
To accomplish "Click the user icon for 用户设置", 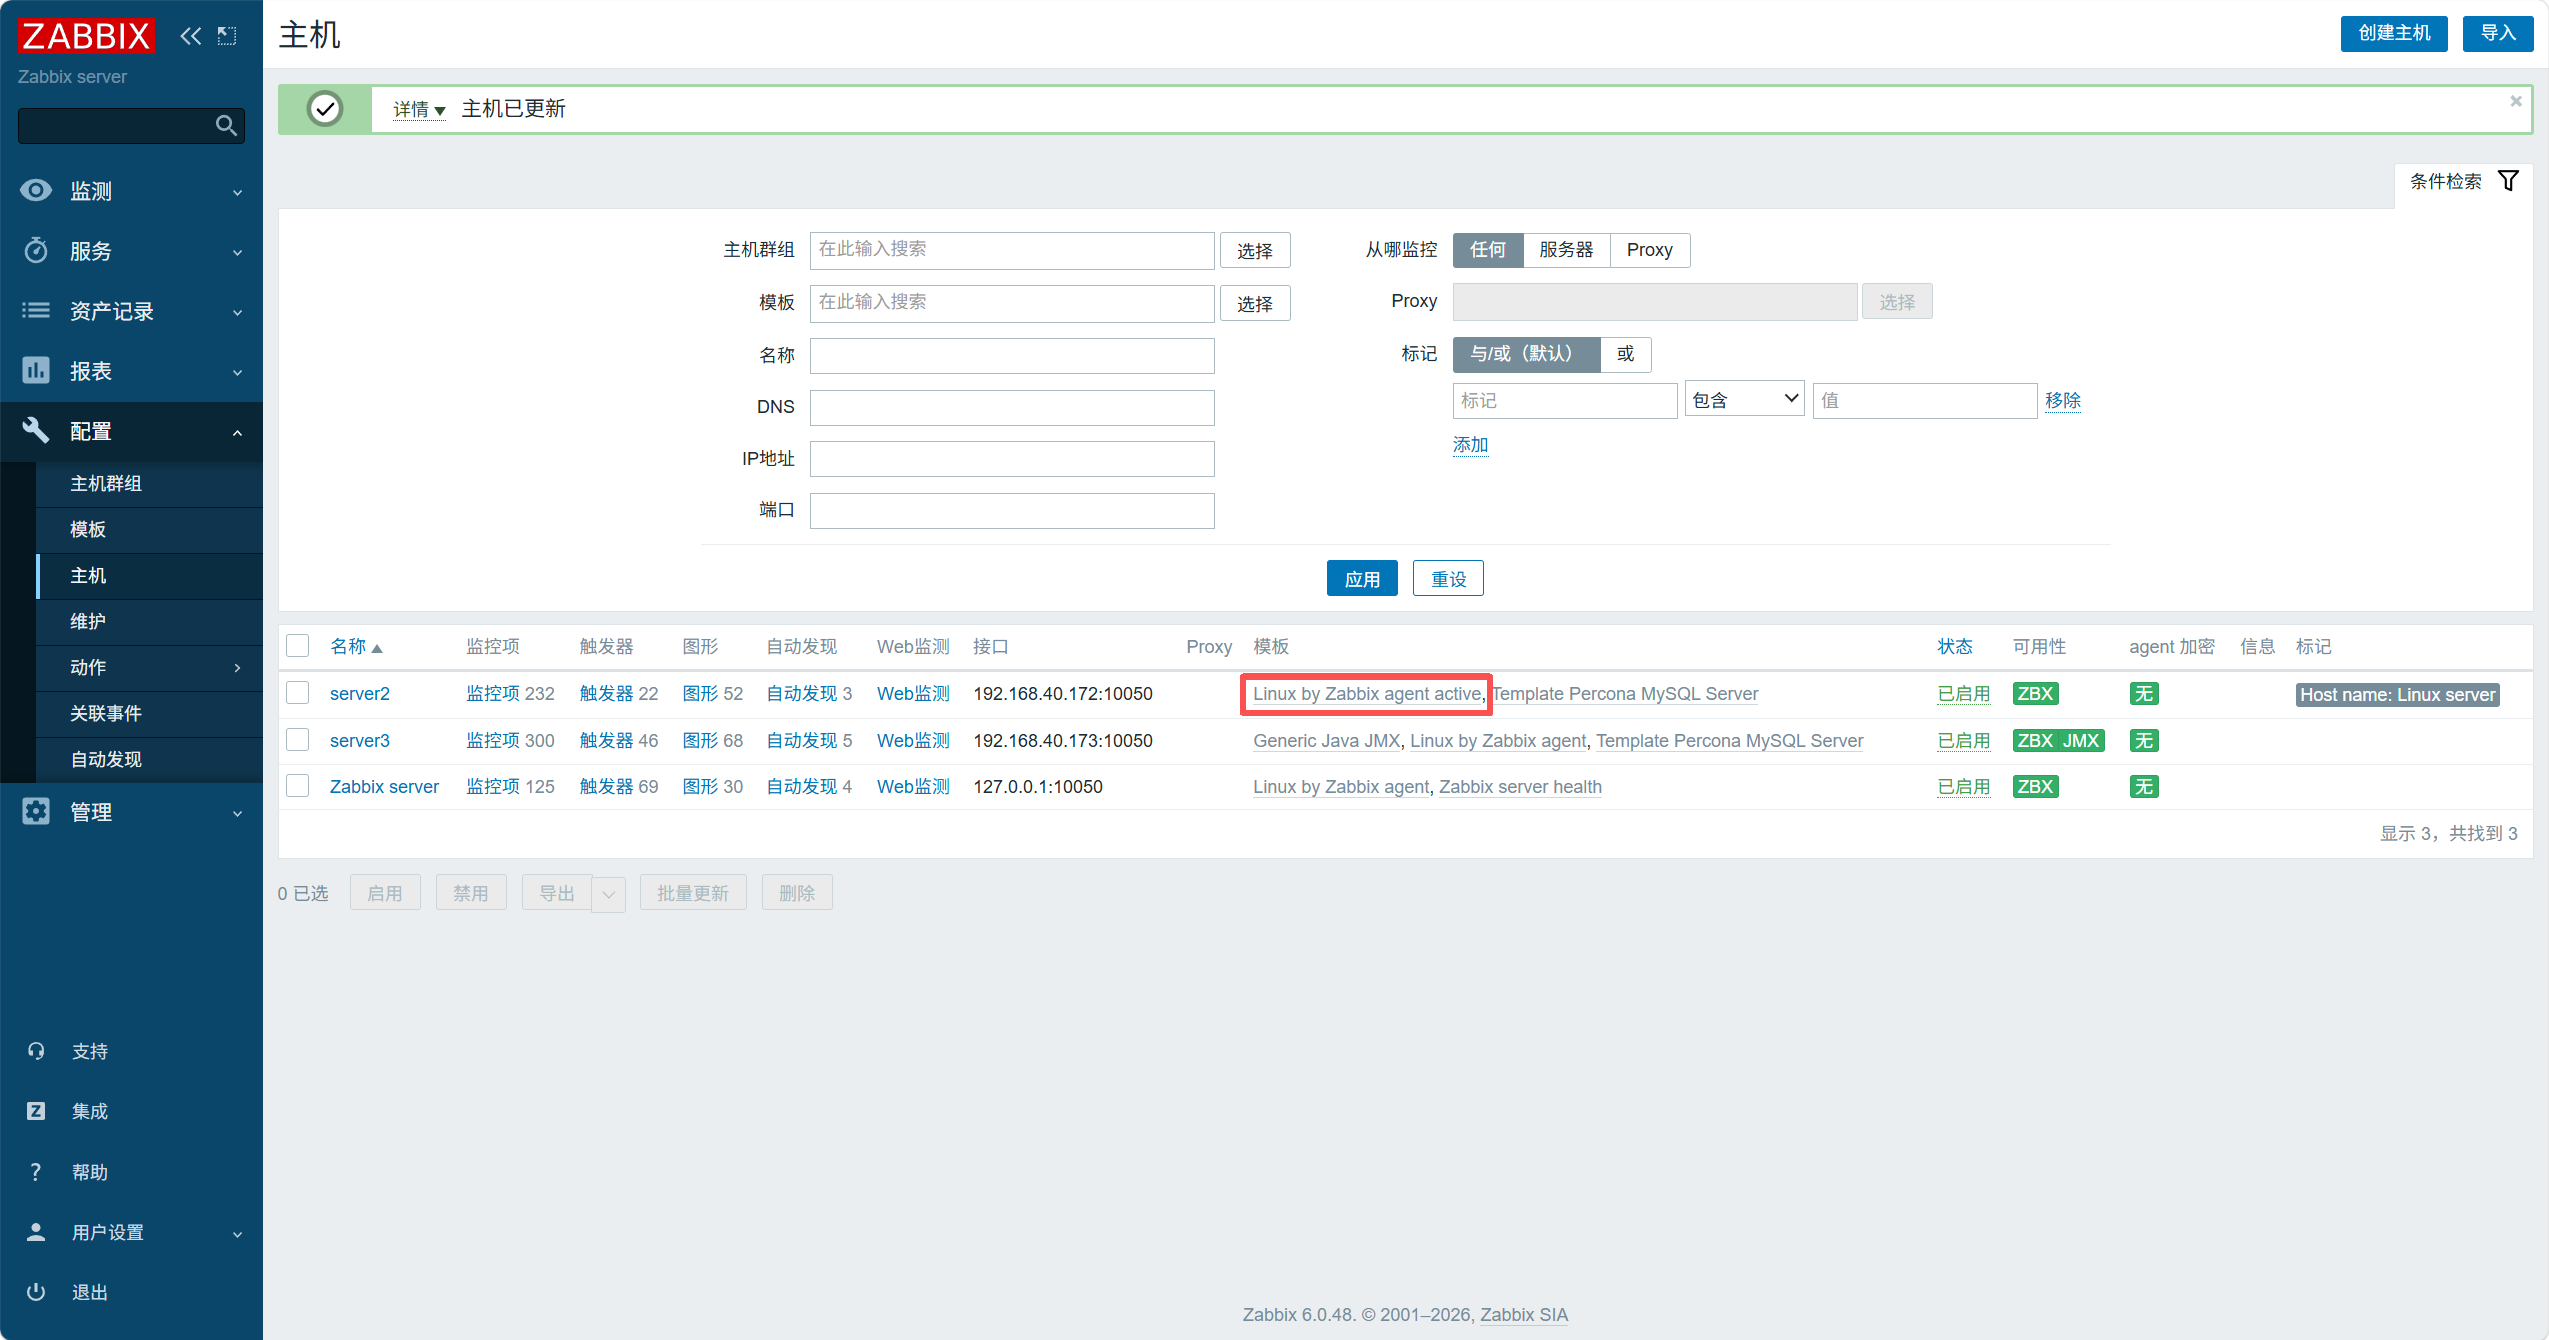I will (36, 1232).
